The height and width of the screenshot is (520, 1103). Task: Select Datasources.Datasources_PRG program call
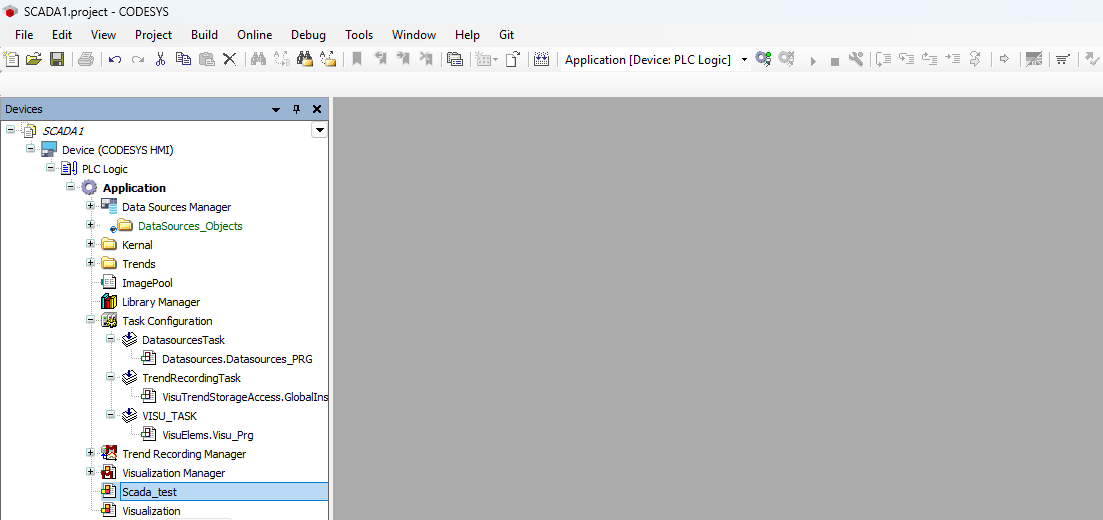click(x=237, y=359)
